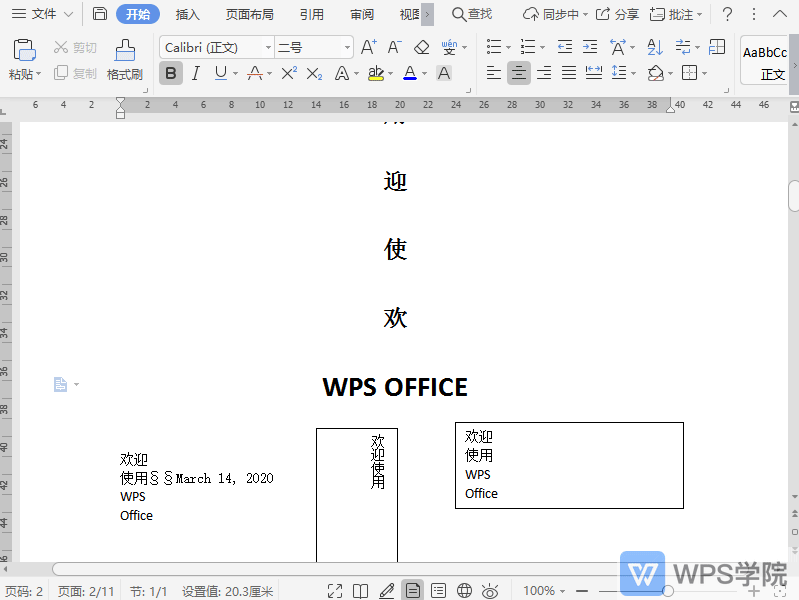
Task: Click the 查找 search button
Action: [472, 14]
